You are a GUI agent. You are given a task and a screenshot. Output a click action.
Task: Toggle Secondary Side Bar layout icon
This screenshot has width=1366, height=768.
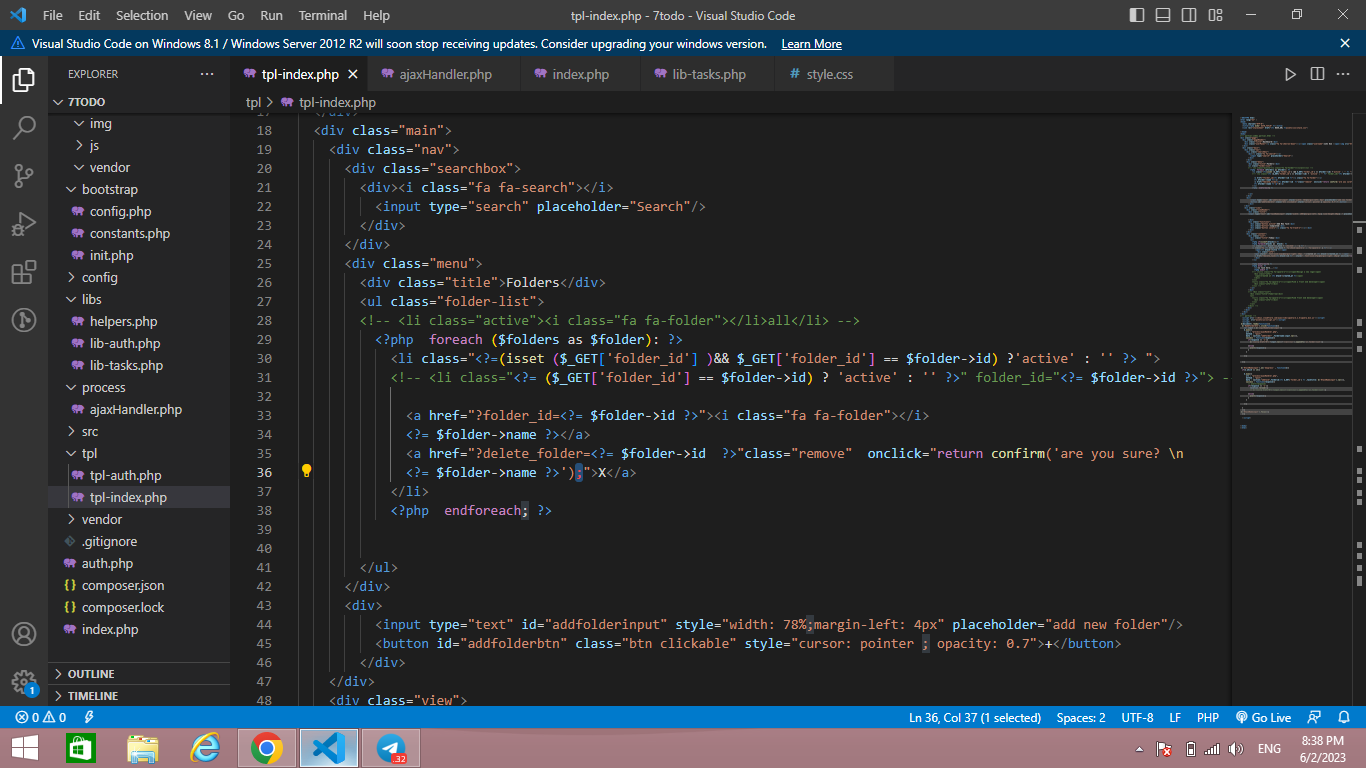point(1189,15)
